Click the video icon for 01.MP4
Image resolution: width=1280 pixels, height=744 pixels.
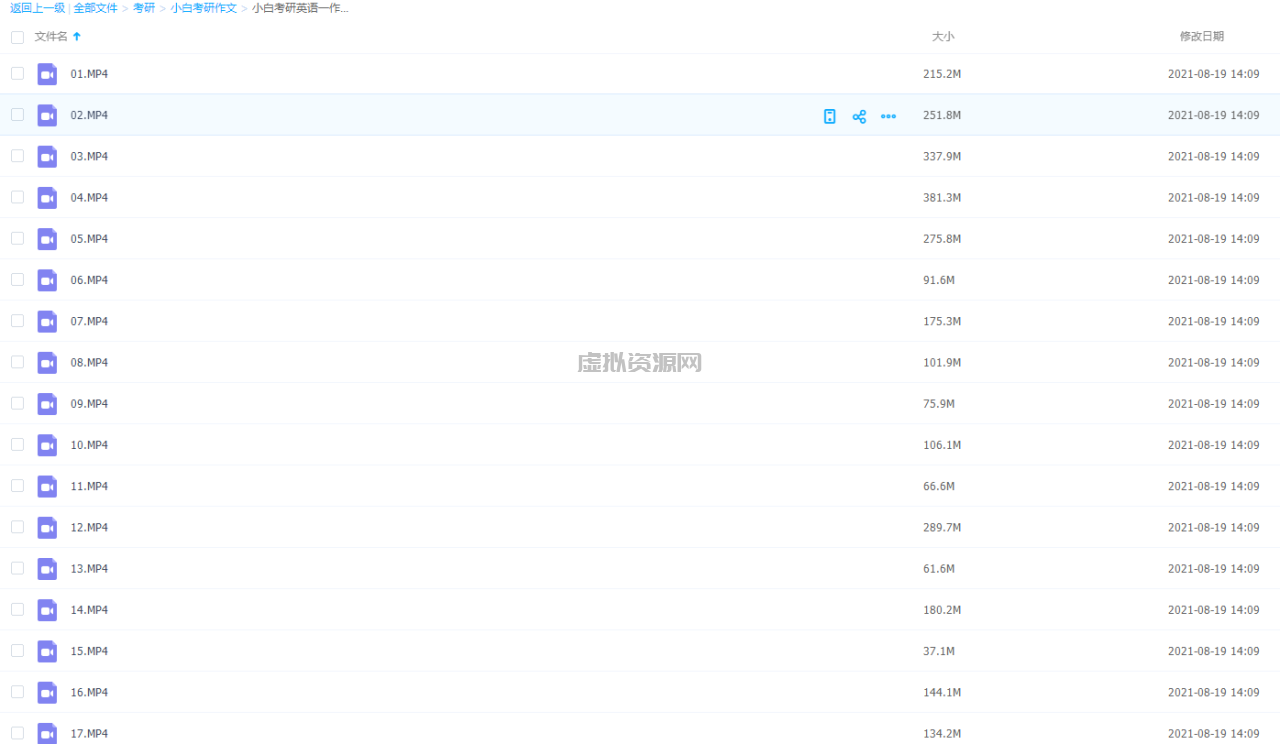pyautogui.click(x=47, y=74)
